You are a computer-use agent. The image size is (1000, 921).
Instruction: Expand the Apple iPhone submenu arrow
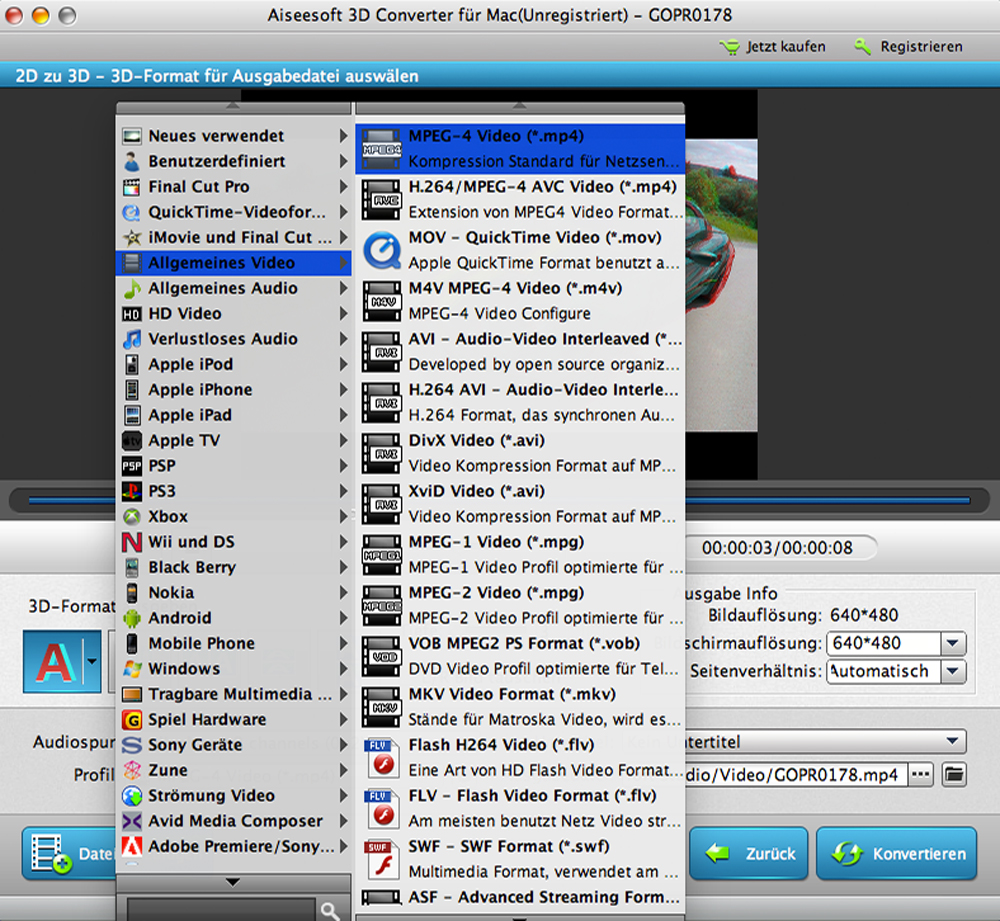coord(344,390)
